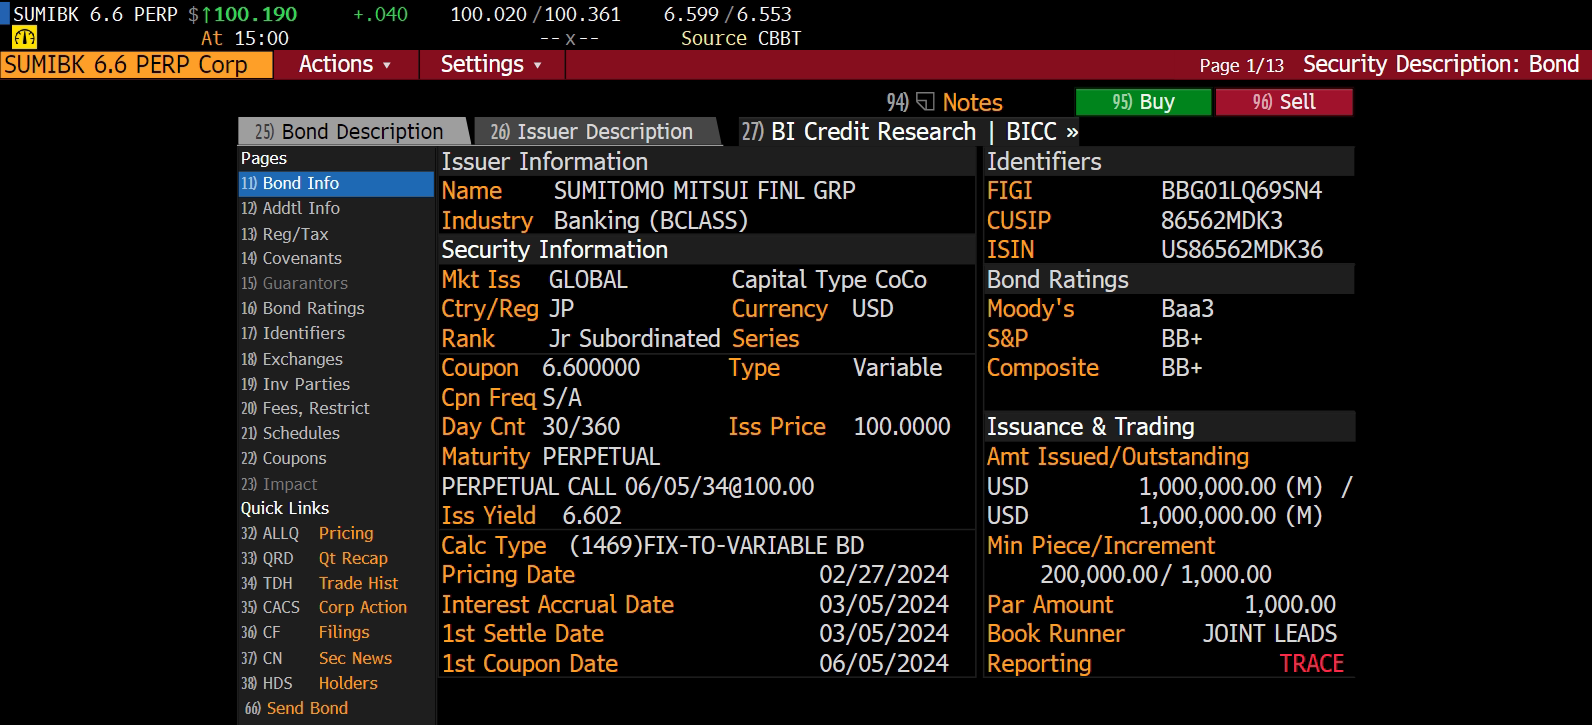1592x725 pixels.
Task: Click the Page 1/13 indicator
Action: click(1242, 66)
